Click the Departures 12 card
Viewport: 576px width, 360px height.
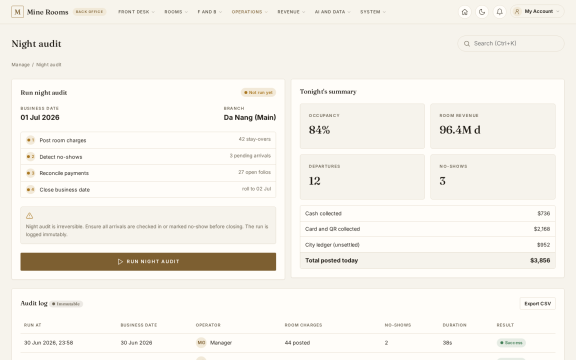click(362, 177)
